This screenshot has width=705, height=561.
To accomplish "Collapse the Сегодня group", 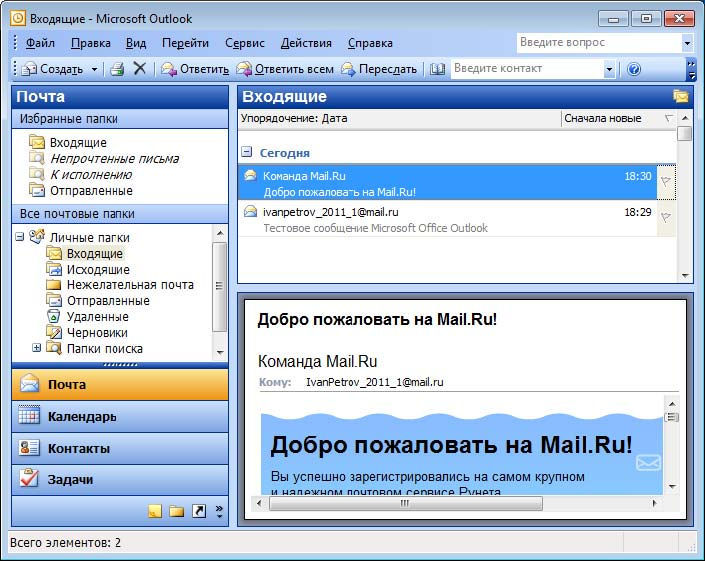I will [246, 152].
